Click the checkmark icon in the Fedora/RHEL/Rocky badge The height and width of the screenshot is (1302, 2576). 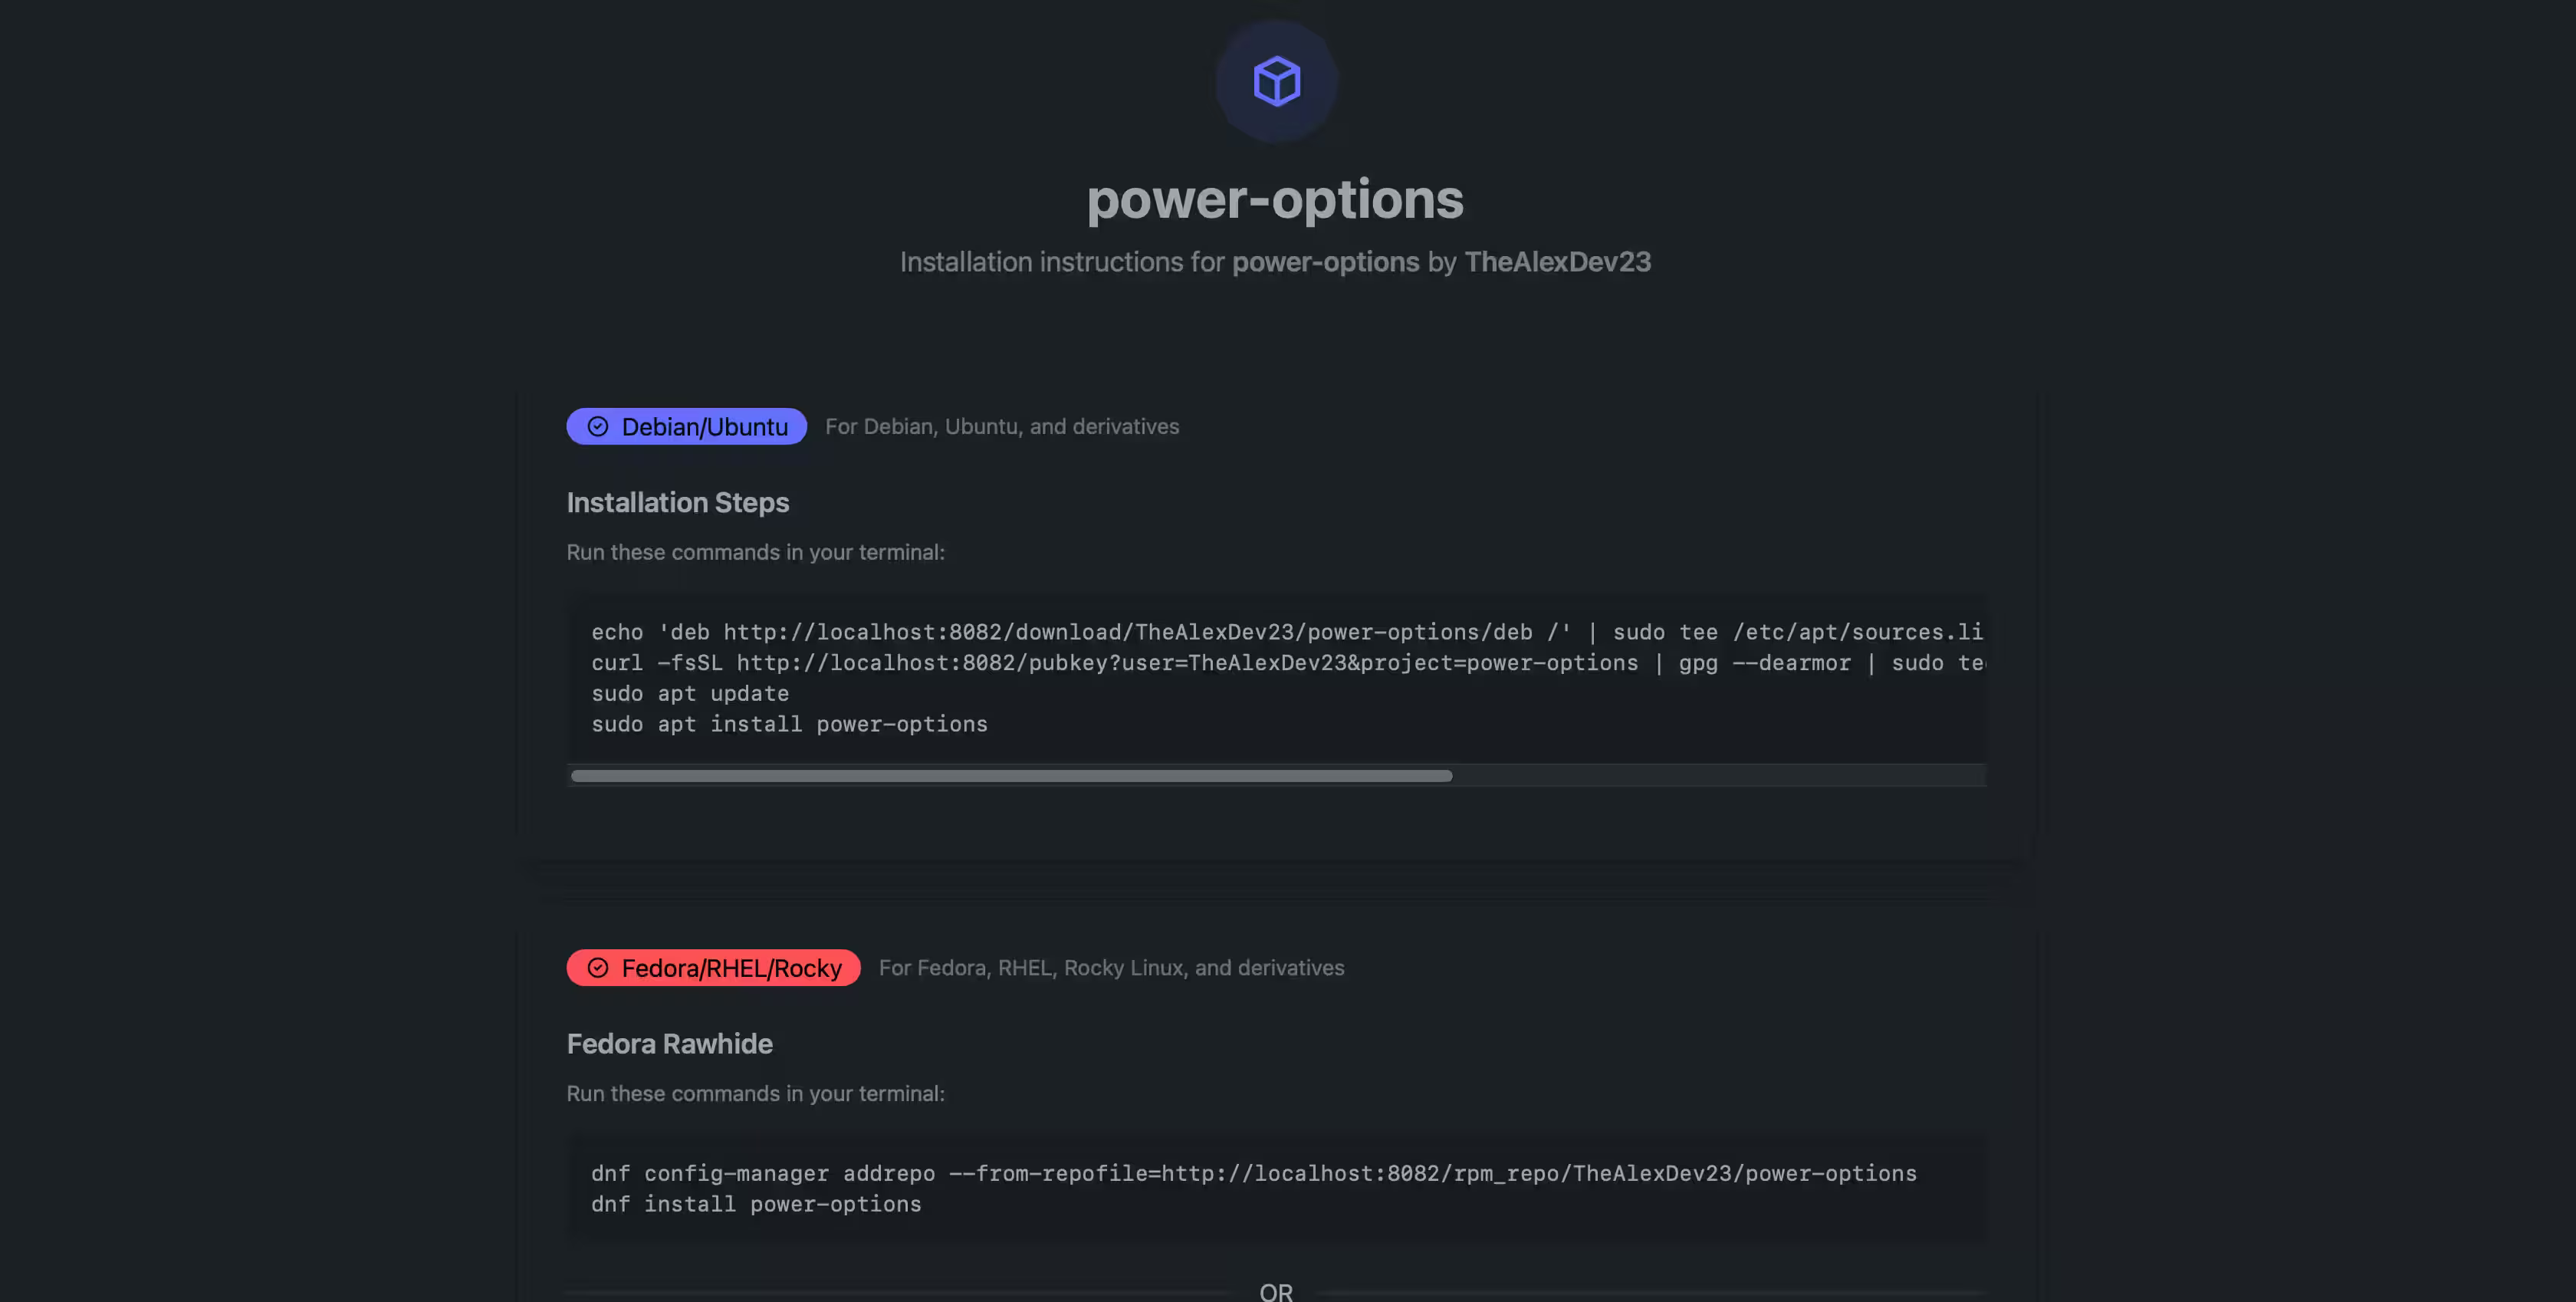[x=597, y=967]
